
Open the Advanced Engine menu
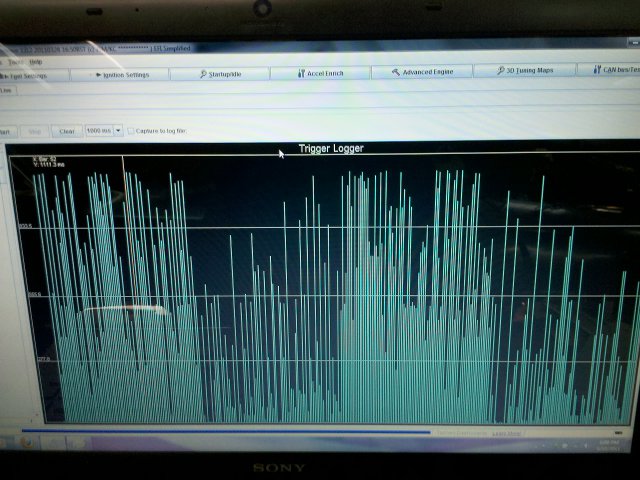tap(423, 72)
